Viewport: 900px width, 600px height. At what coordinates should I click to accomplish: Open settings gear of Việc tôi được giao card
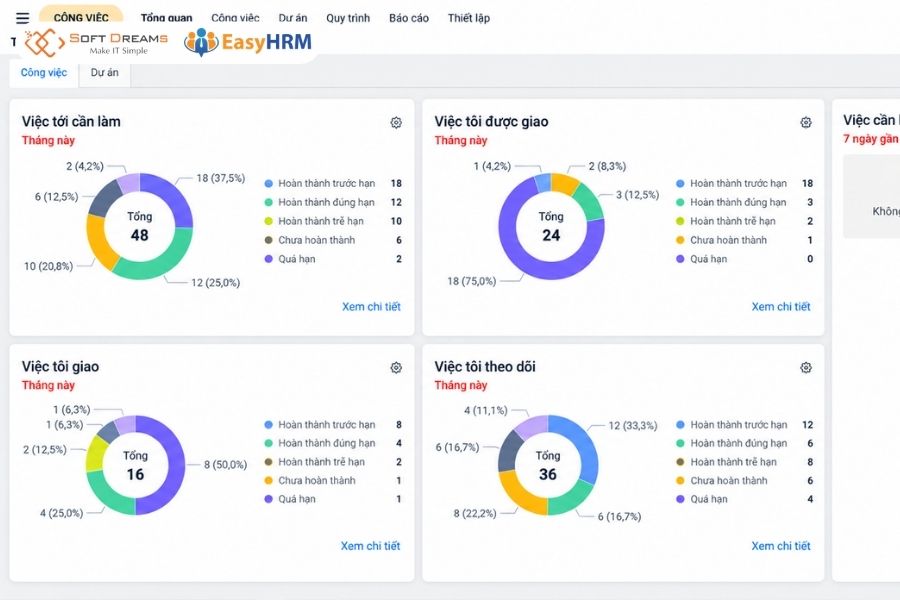click(x=806, y=122)
